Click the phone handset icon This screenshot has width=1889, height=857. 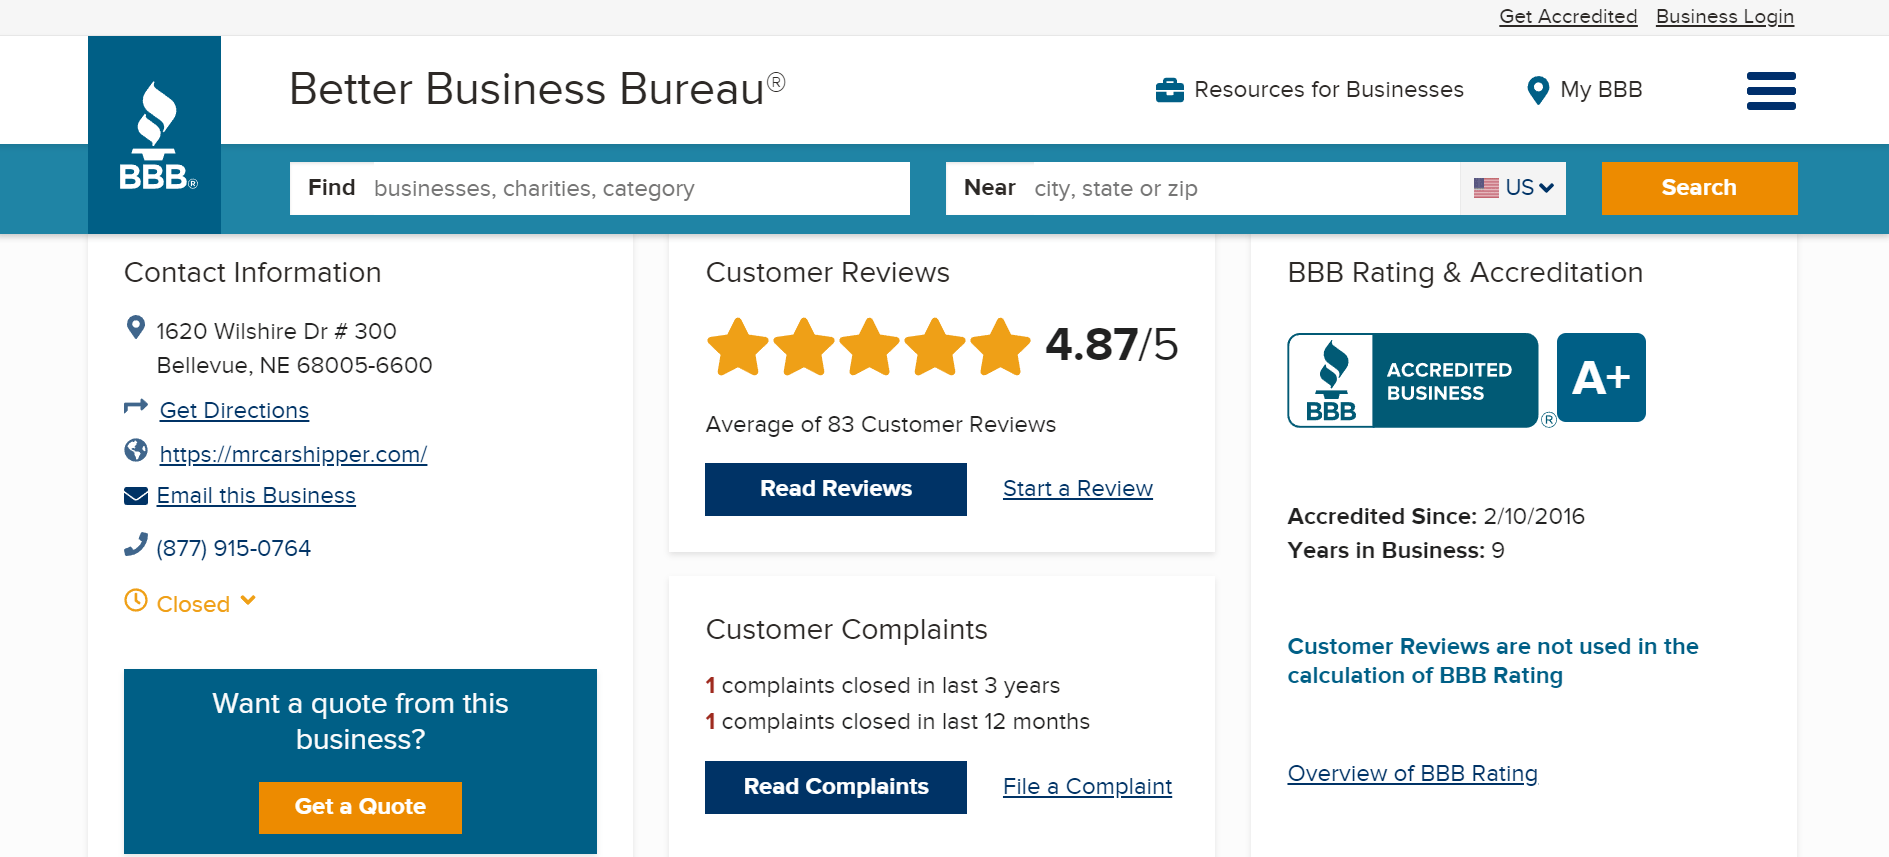[136, 545]
